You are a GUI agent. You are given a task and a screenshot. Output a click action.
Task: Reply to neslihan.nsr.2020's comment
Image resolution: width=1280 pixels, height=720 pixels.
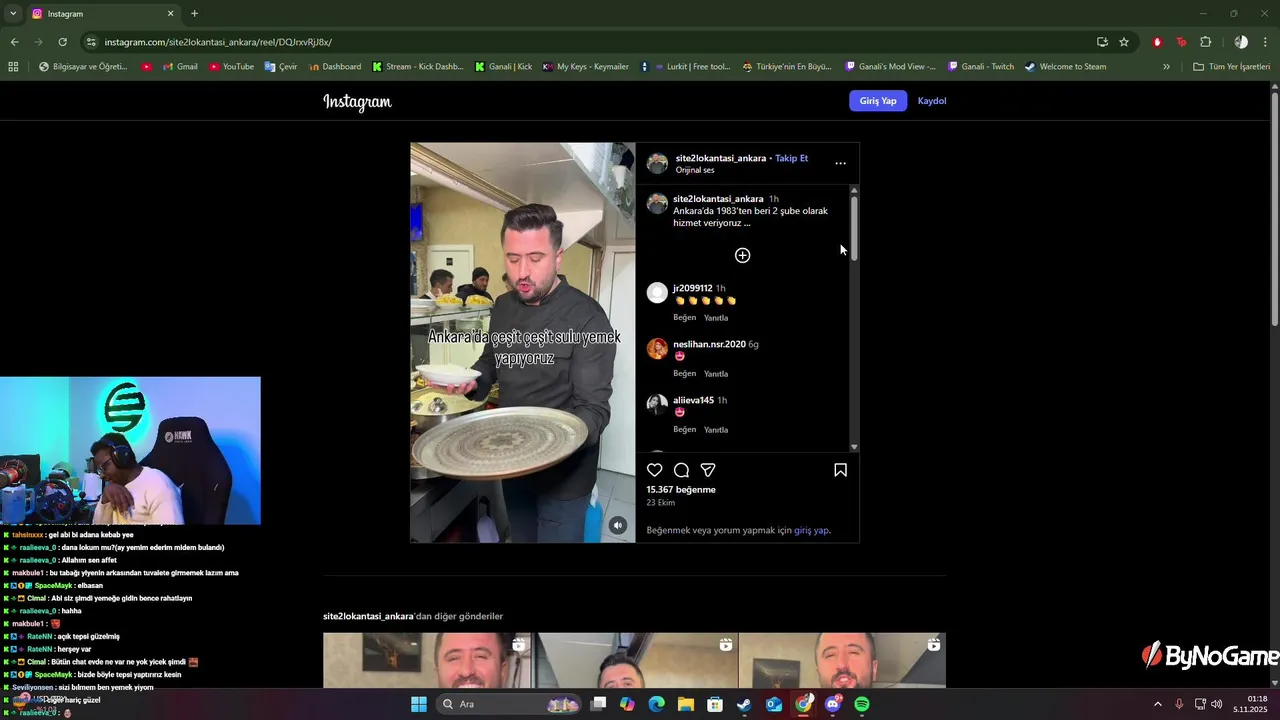716,373
